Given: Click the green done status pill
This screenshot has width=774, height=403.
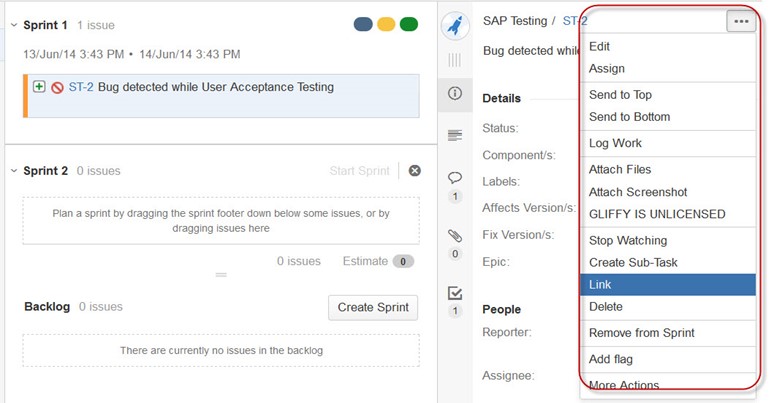Looking at the screenshot, I should point(409,24).
